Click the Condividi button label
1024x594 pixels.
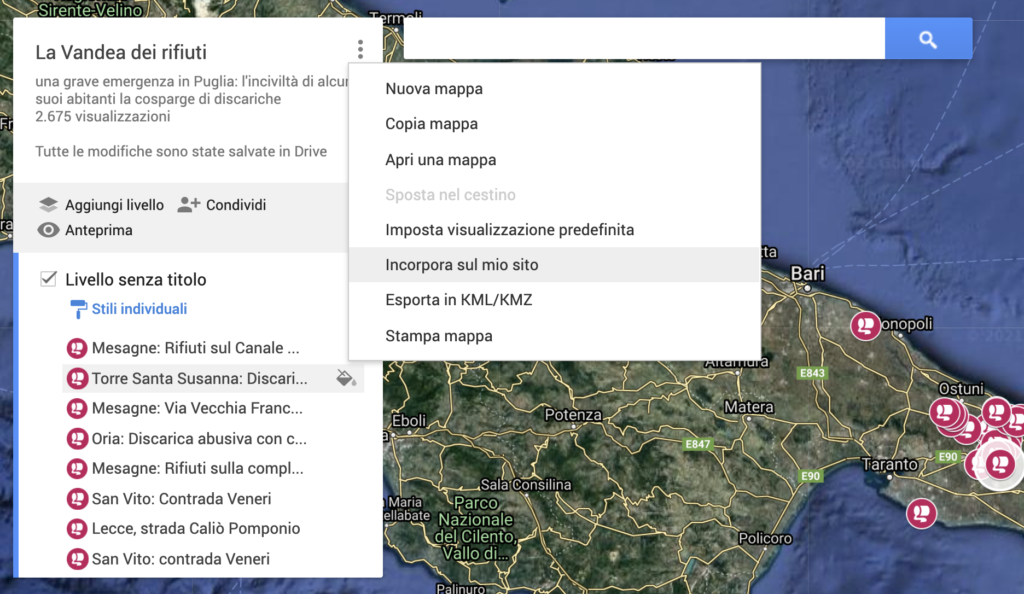pos(236,205)
